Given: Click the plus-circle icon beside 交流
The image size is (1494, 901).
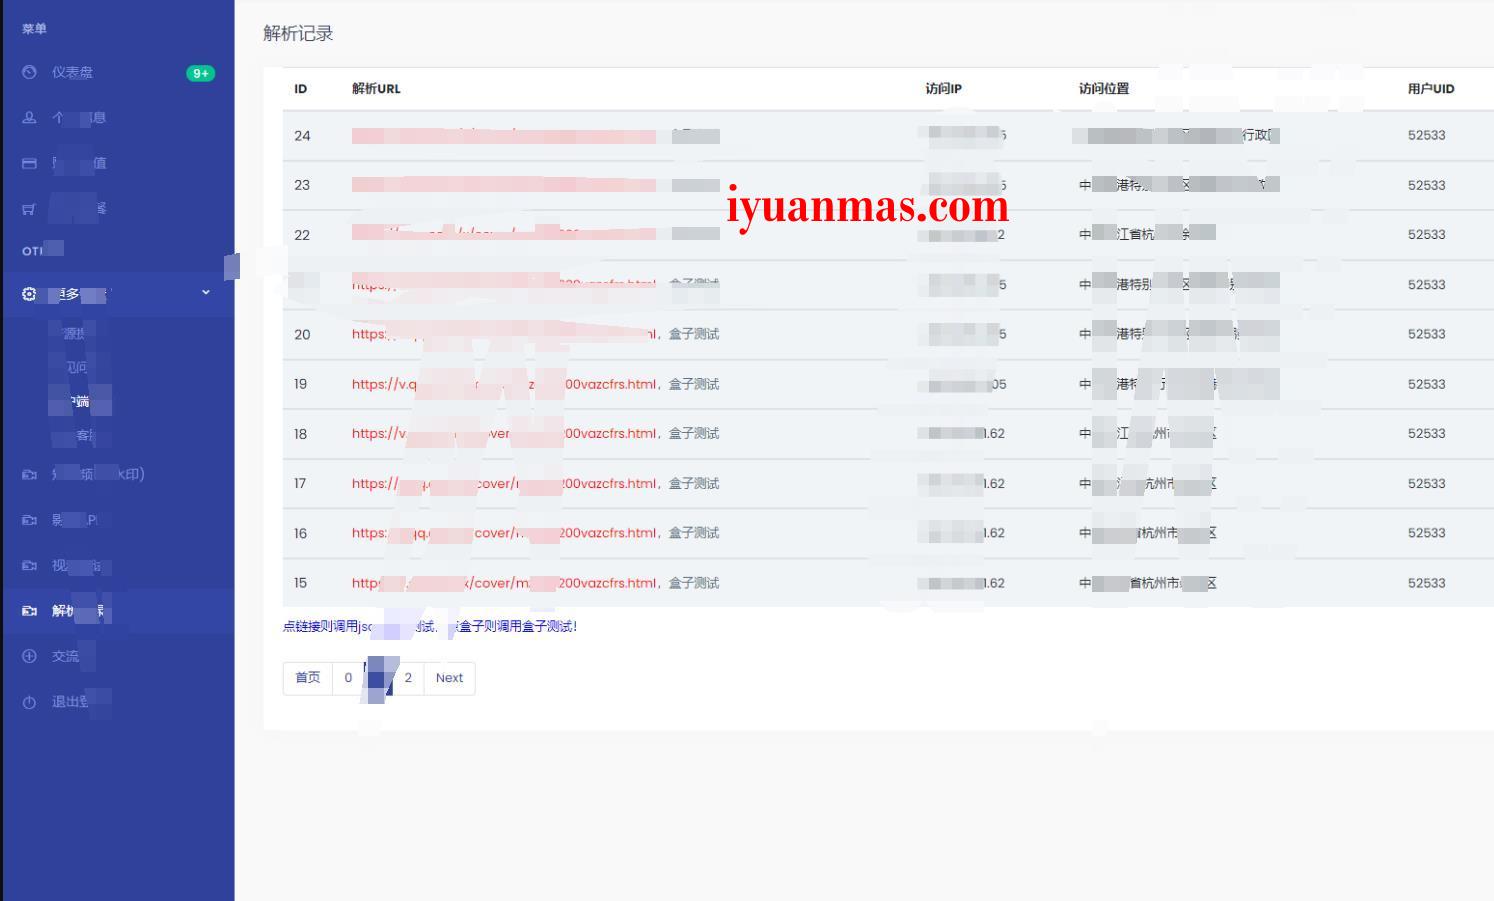Looking at the screenshot, I should pyautogui.click(x=29, y=656).
